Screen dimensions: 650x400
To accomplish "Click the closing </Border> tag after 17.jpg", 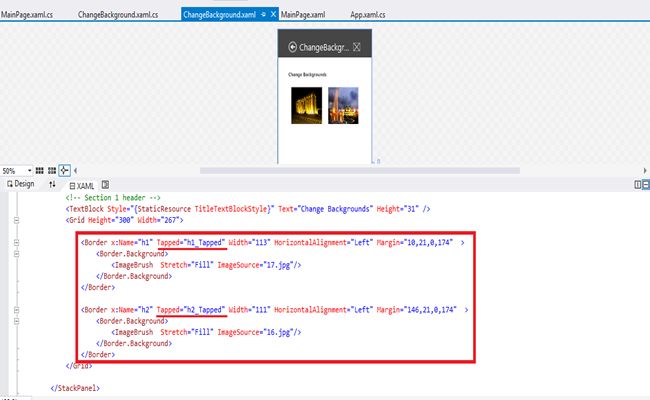I will click(98, 287).
